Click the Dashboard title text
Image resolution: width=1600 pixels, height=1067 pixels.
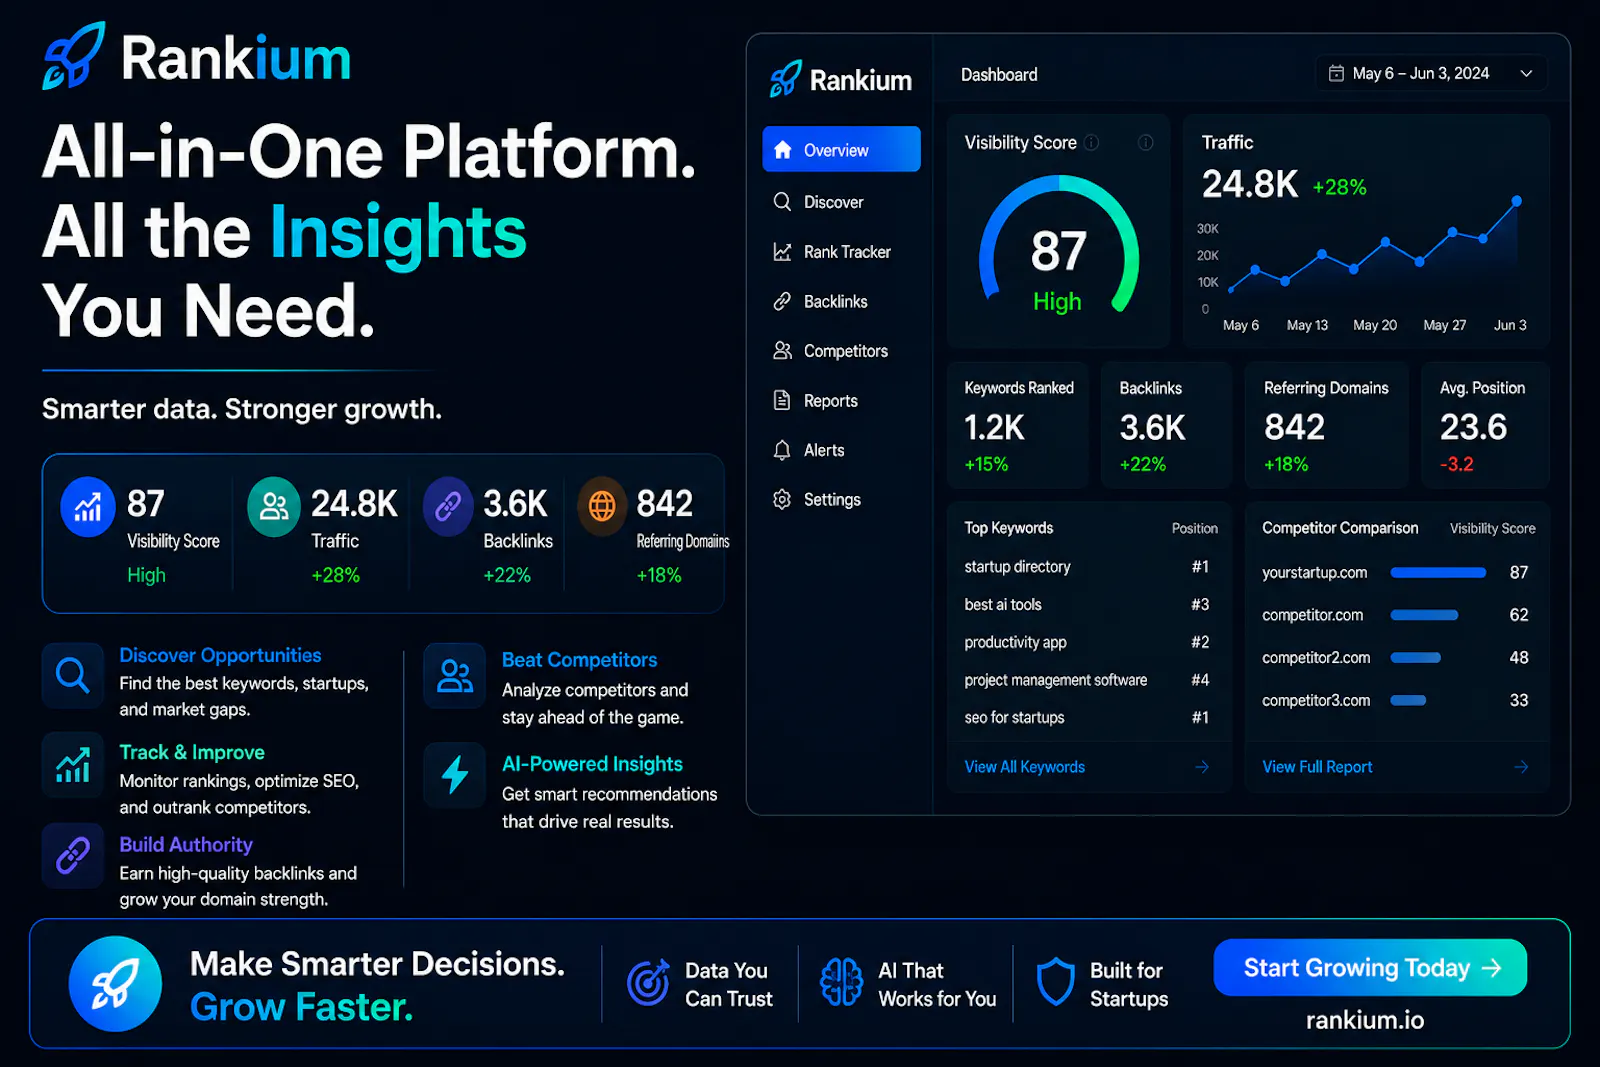[999, 75]
